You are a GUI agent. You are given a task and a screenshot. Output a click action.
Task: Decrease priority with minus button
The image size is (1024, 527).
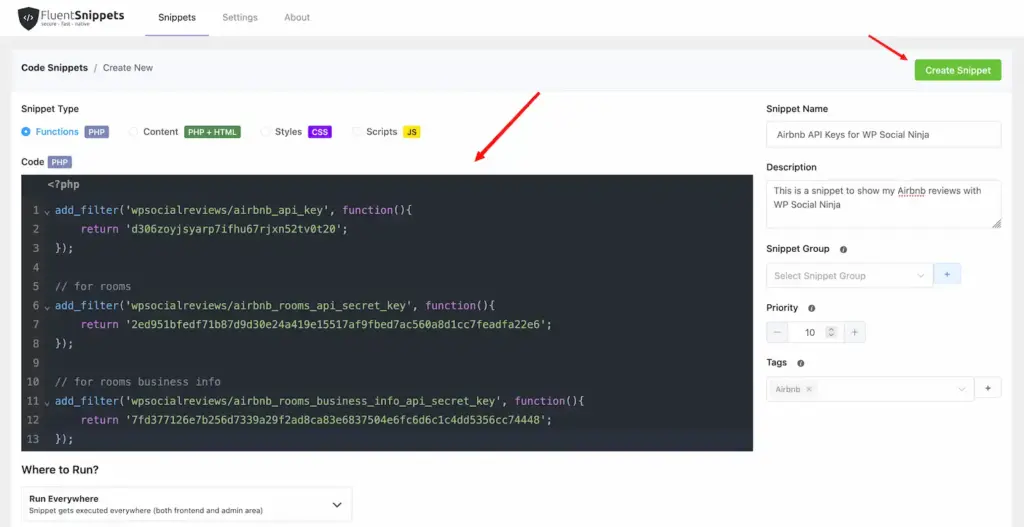(777, 332)
